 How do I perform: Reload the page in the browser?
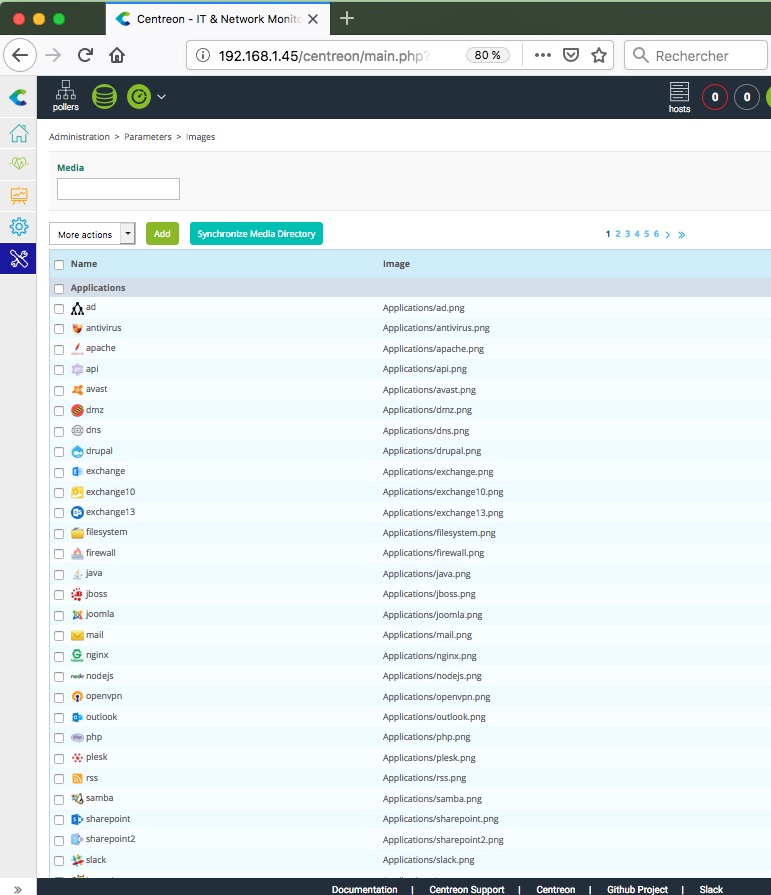pos(86,56)
